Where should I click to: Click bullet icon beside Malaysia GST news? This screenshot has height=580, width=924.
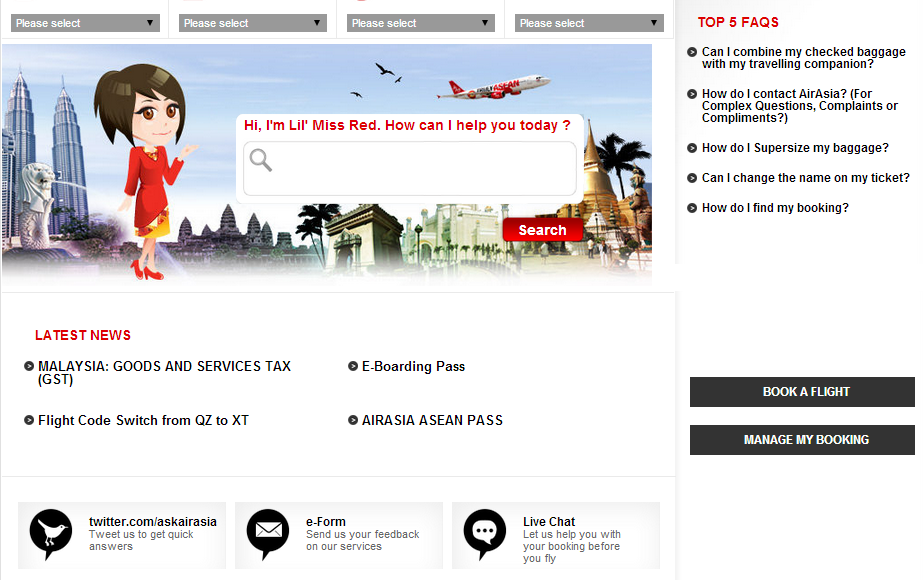(29, 366)
